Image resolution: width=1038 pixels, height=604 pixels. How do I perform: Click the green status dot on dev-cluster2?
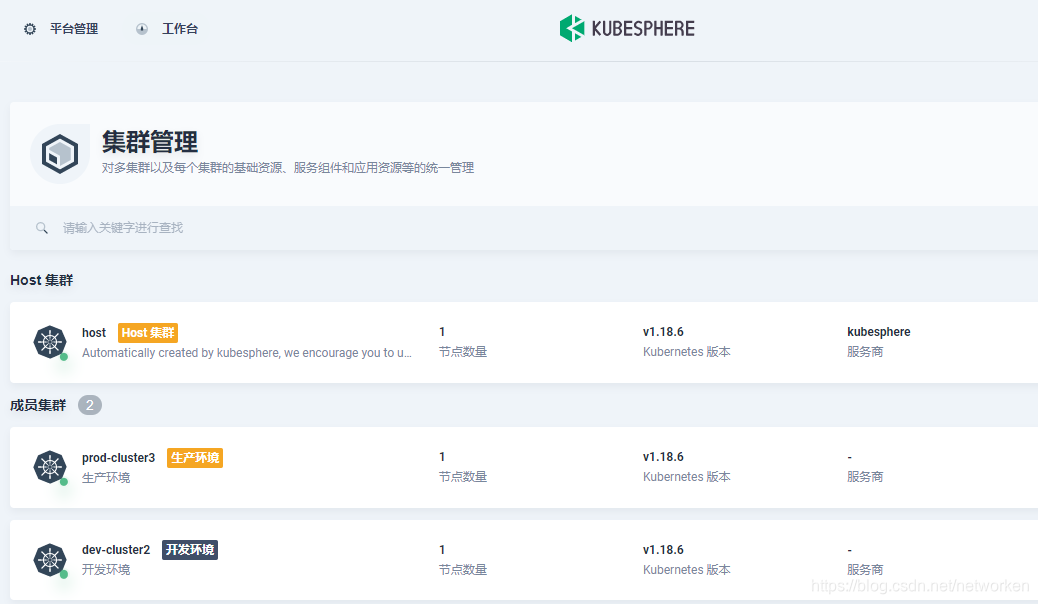click(64, 575)
